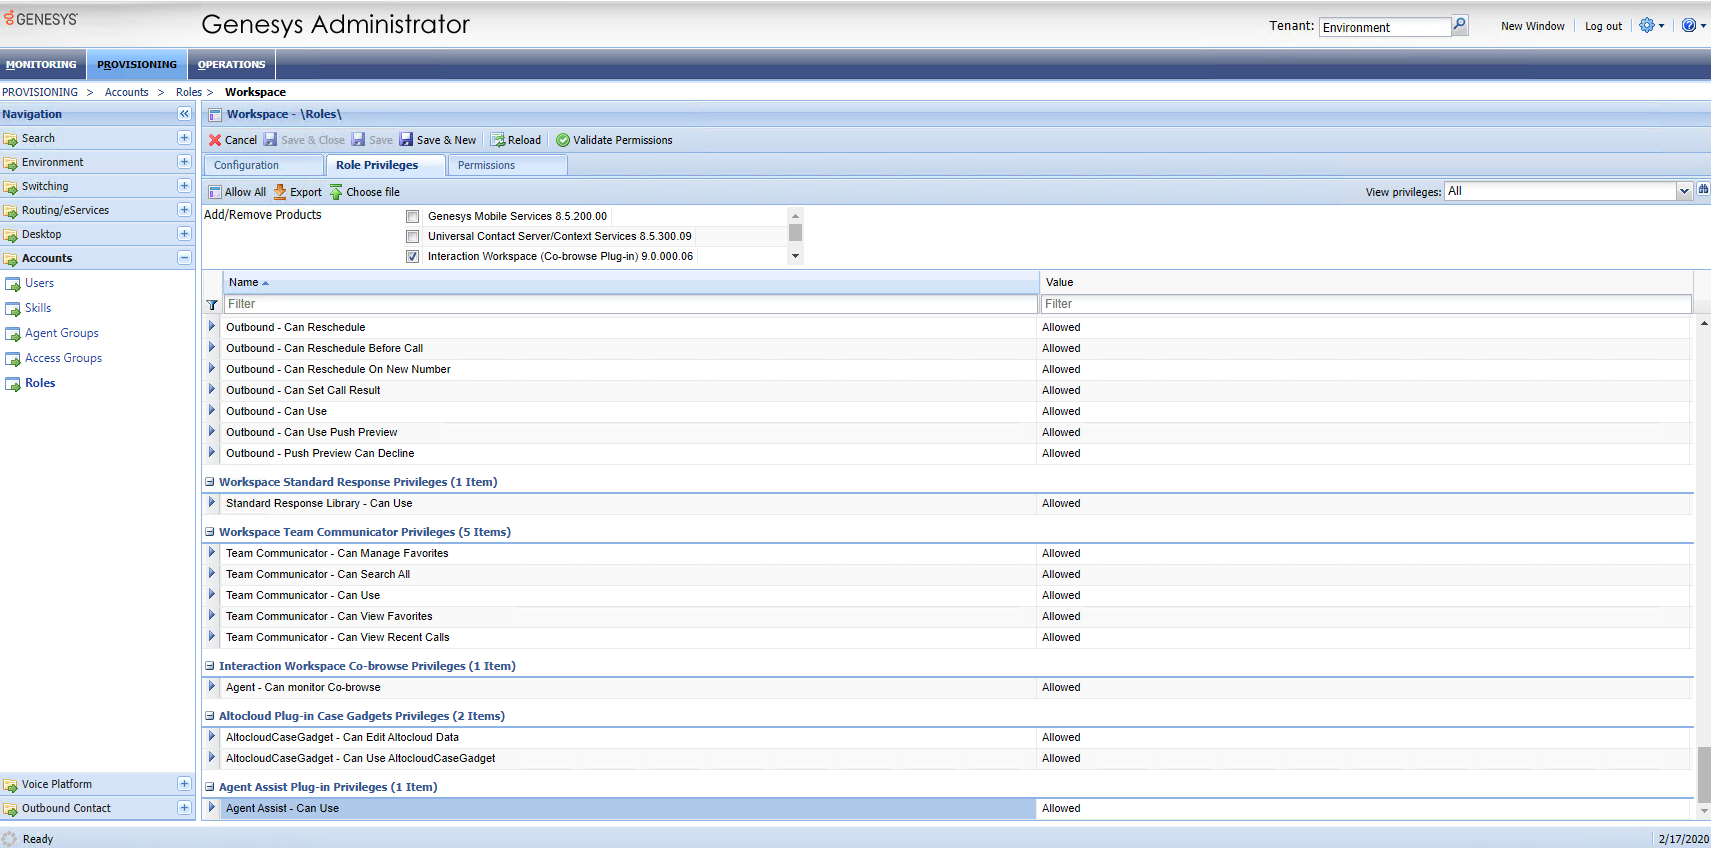
Task: Click the Genesys logo
Action: (41, 19)
